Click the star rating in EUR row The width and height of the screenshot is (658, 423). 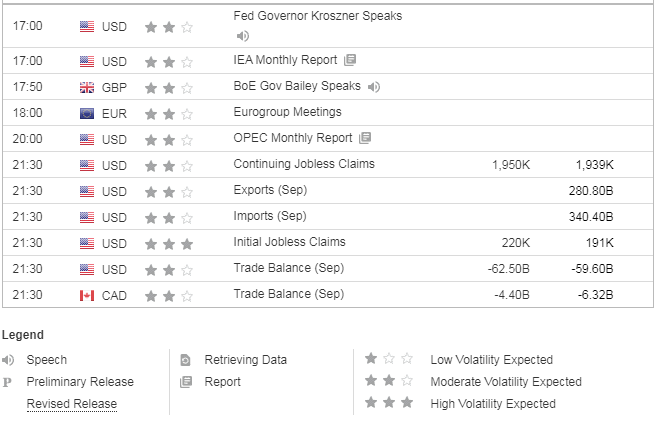(x=169, y=114)
